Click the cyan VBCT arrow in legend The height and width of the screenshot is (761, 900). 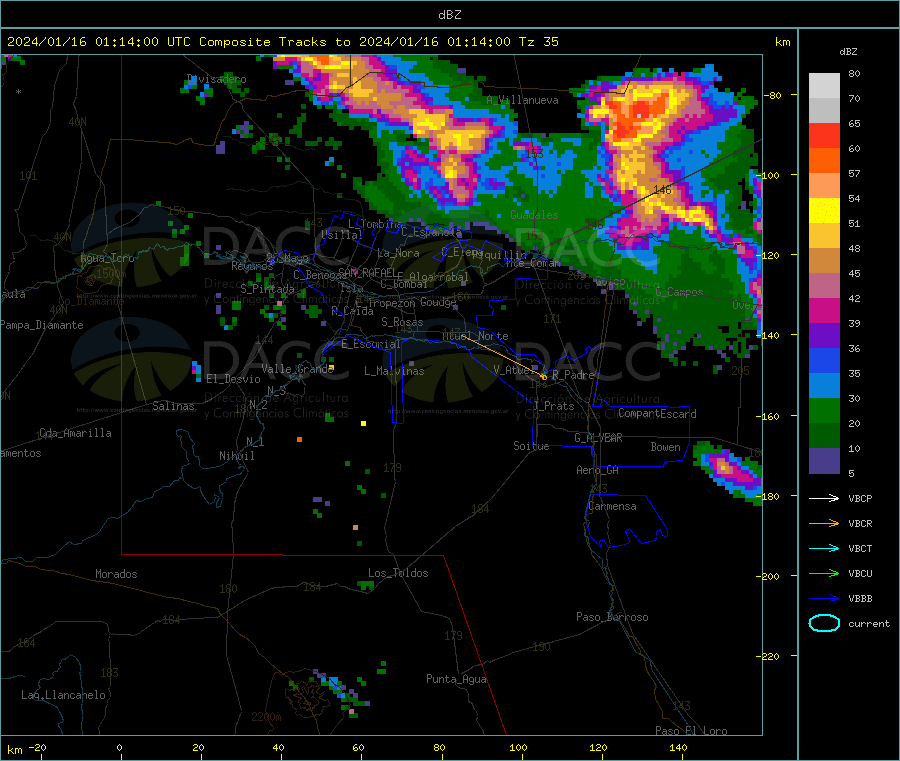(824, 548)
